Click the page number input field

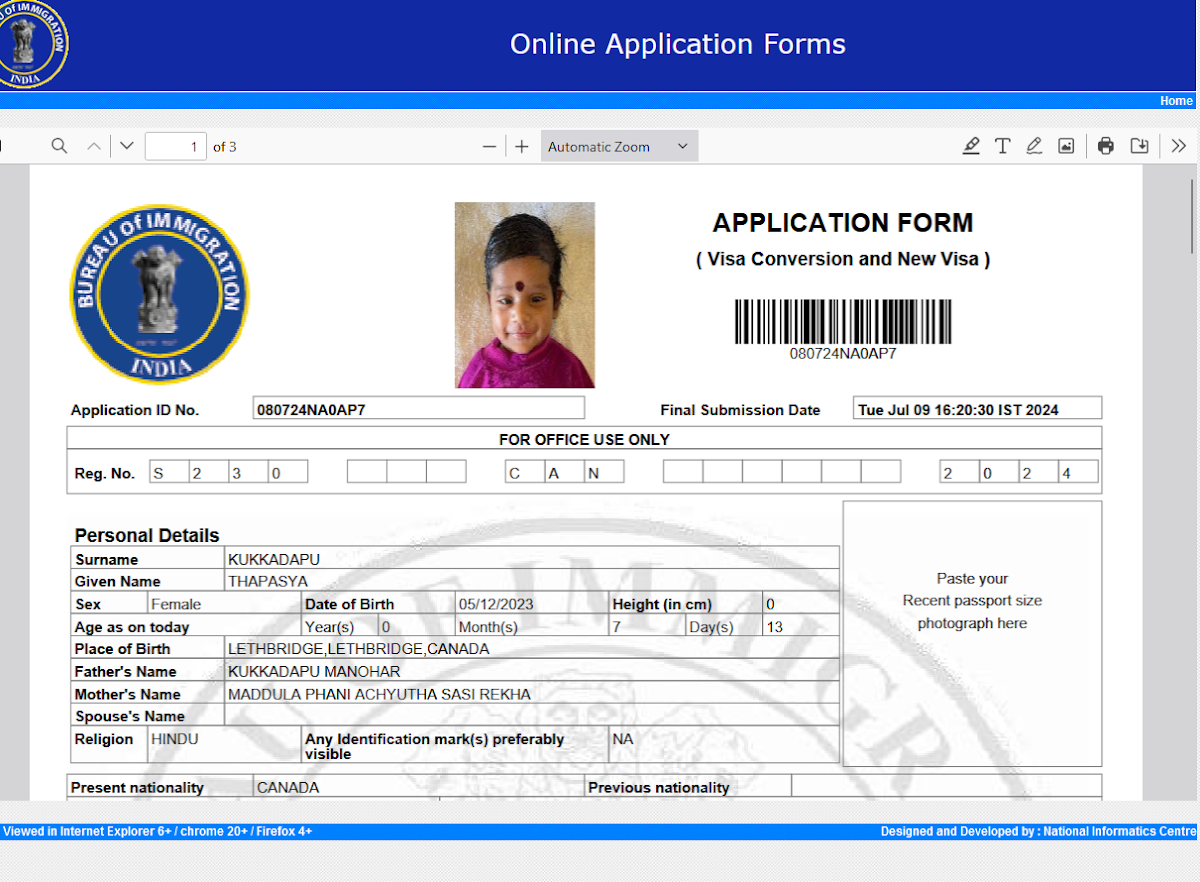(x=176, y=146)
